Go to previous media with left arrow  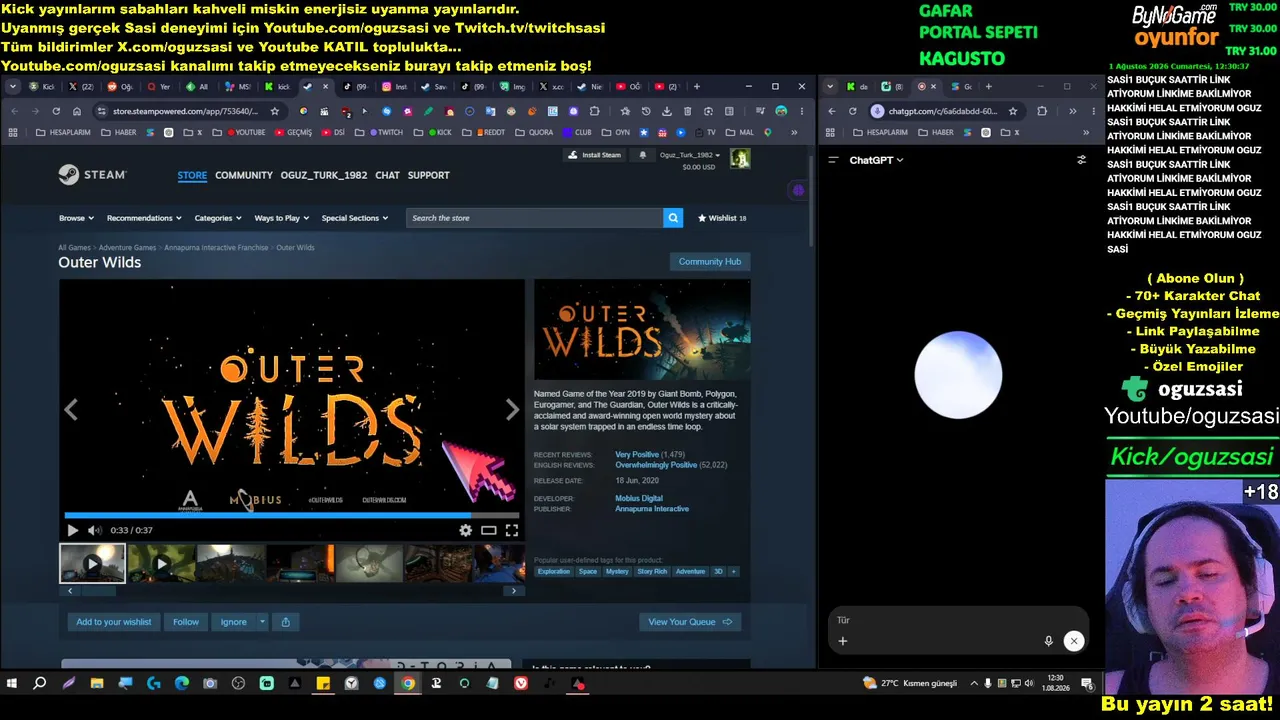(71, 409)
